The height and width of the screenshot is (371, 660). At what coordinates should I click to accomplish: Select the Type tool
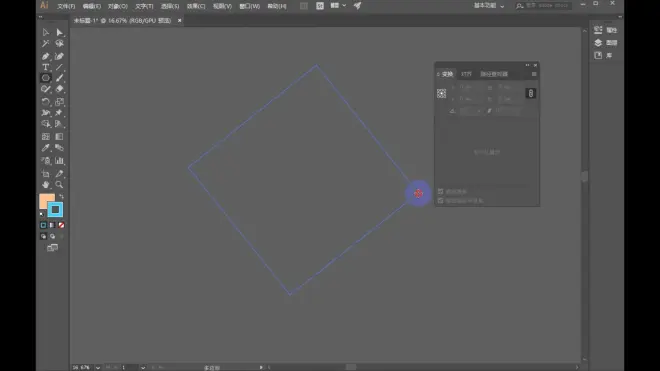[x=45, y=67]
